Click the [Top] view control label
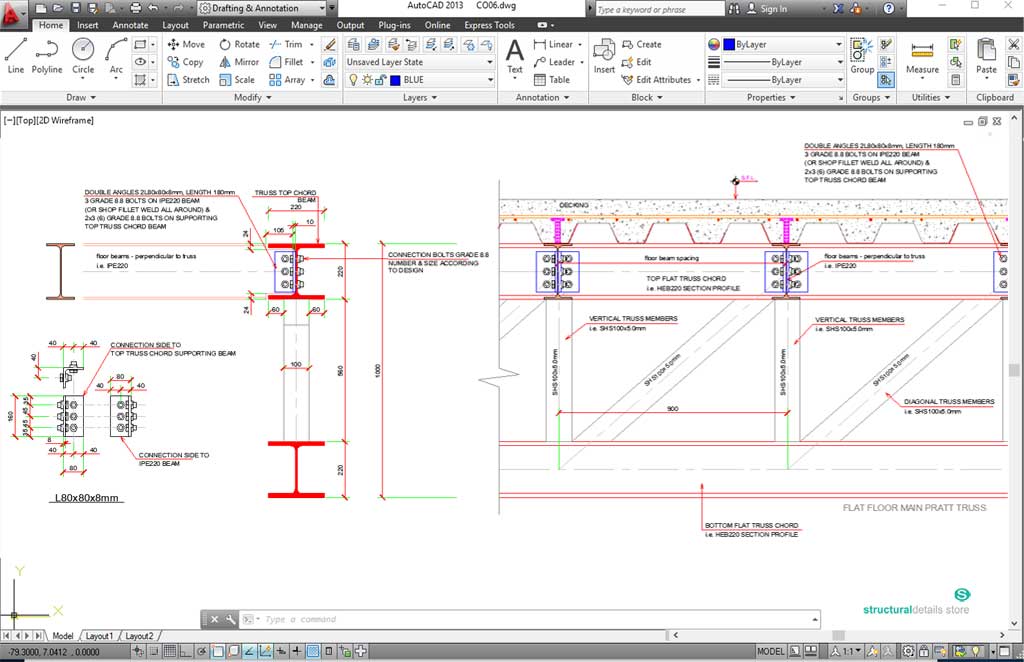1024x662 pixels. pyautogui.click(x=26, y=120)
